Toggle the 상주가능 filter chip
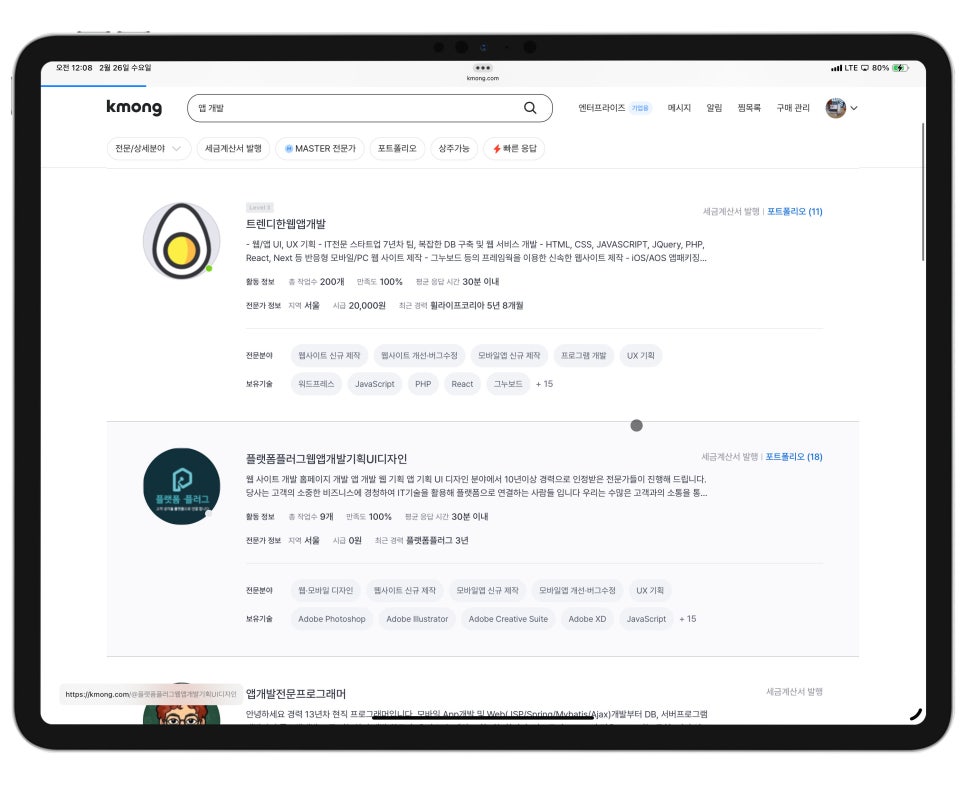 point(453,148)
